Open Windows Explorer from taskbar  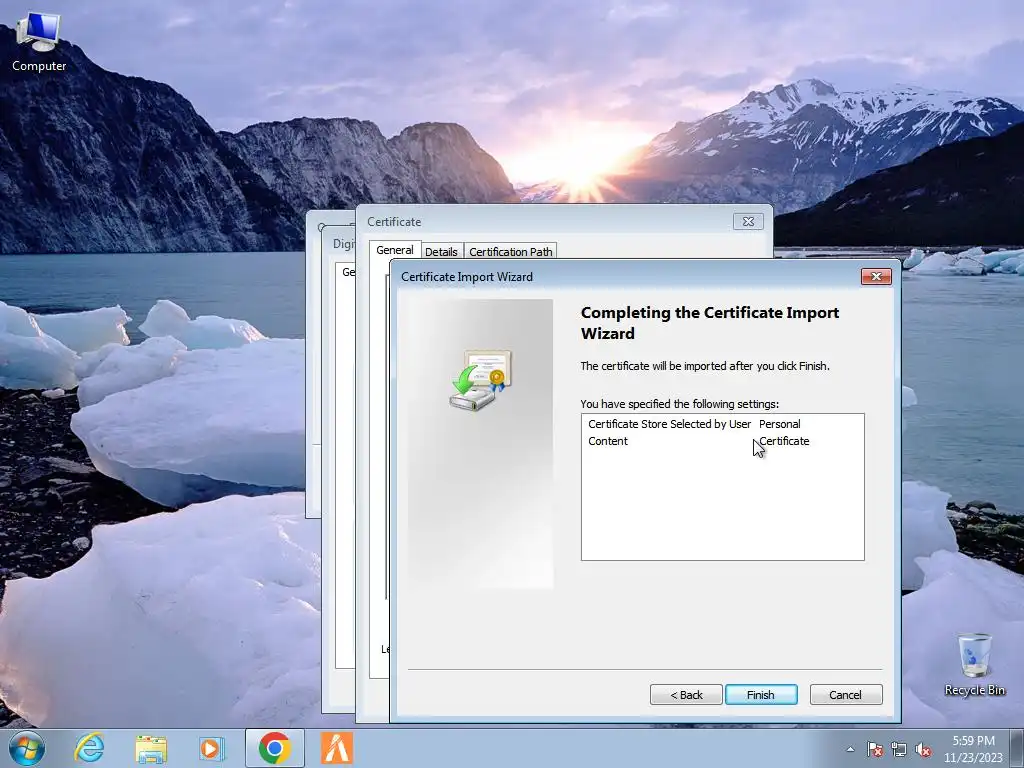151,748
